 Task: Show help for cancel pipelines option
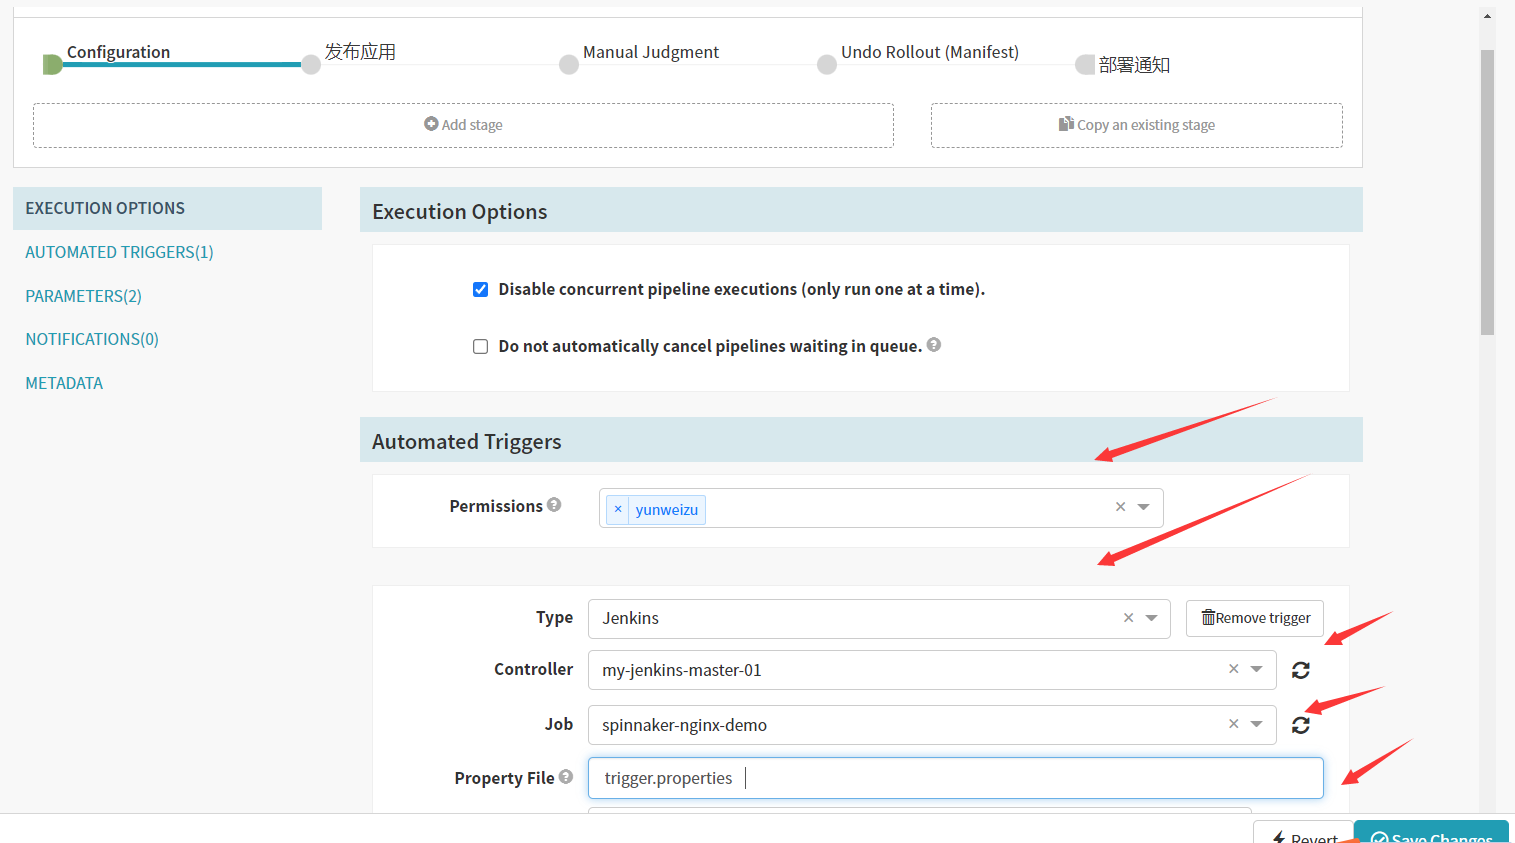click(934, 345)
